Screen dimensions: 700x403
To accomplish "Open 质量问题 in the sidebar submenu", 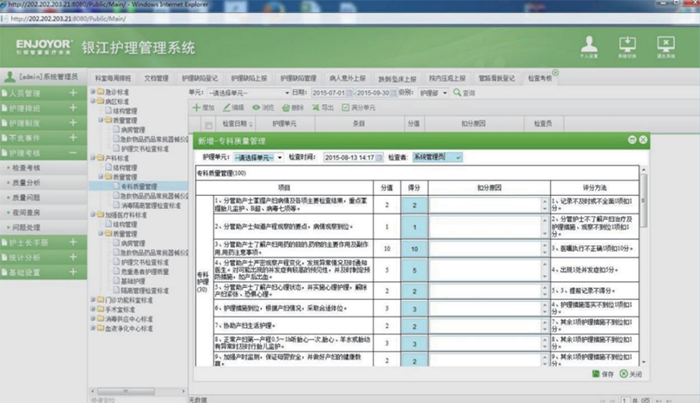I will [x=26, y=197].
